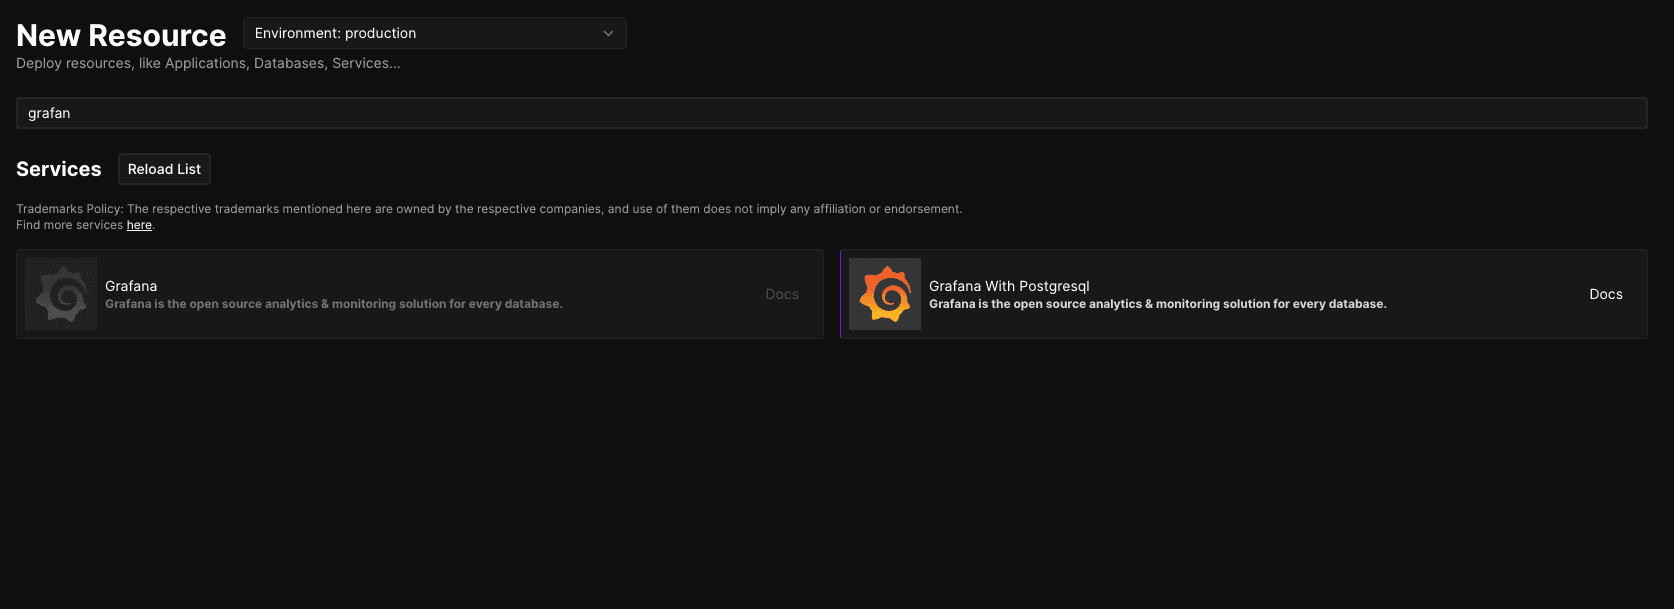Follow the 'here' link for more services
This screenshot has height=609, width=1674.
click(139, 225)
